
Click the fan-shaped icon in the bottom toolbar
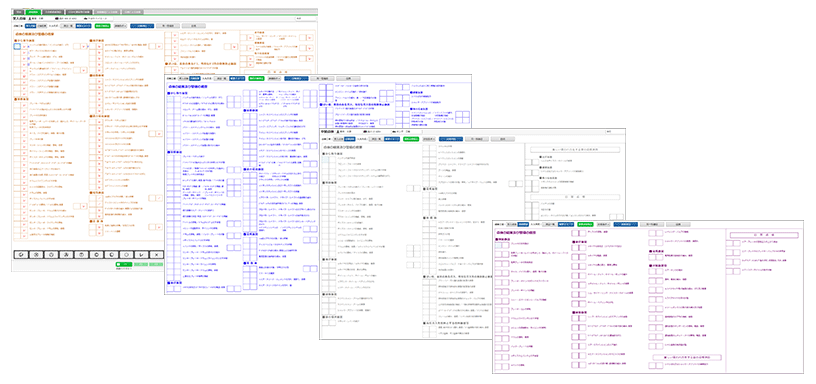coord(66,254)
